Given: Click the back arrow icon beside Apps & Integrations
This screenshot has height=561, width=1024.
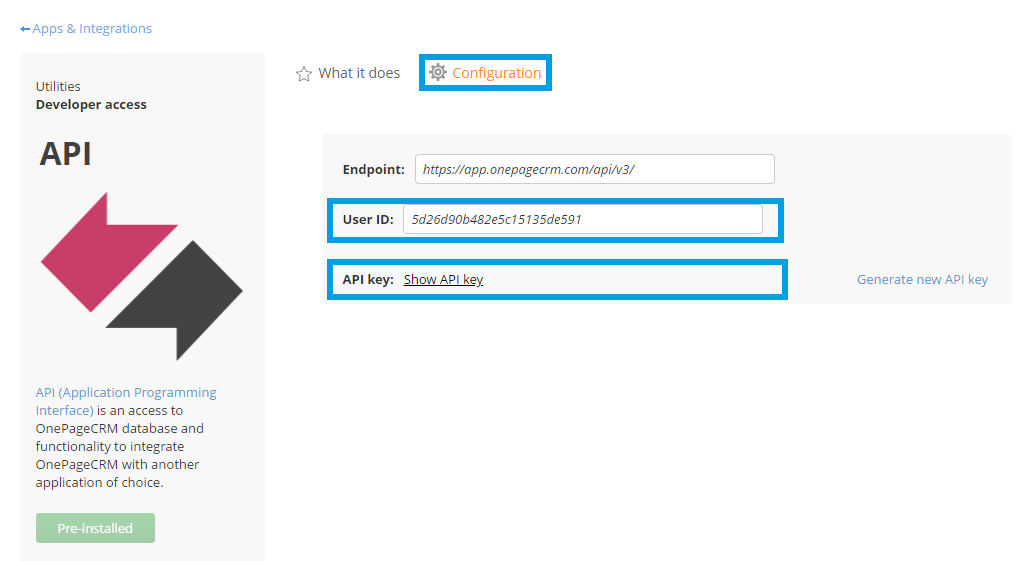Looking at the screenshot, I should point(25,29).
